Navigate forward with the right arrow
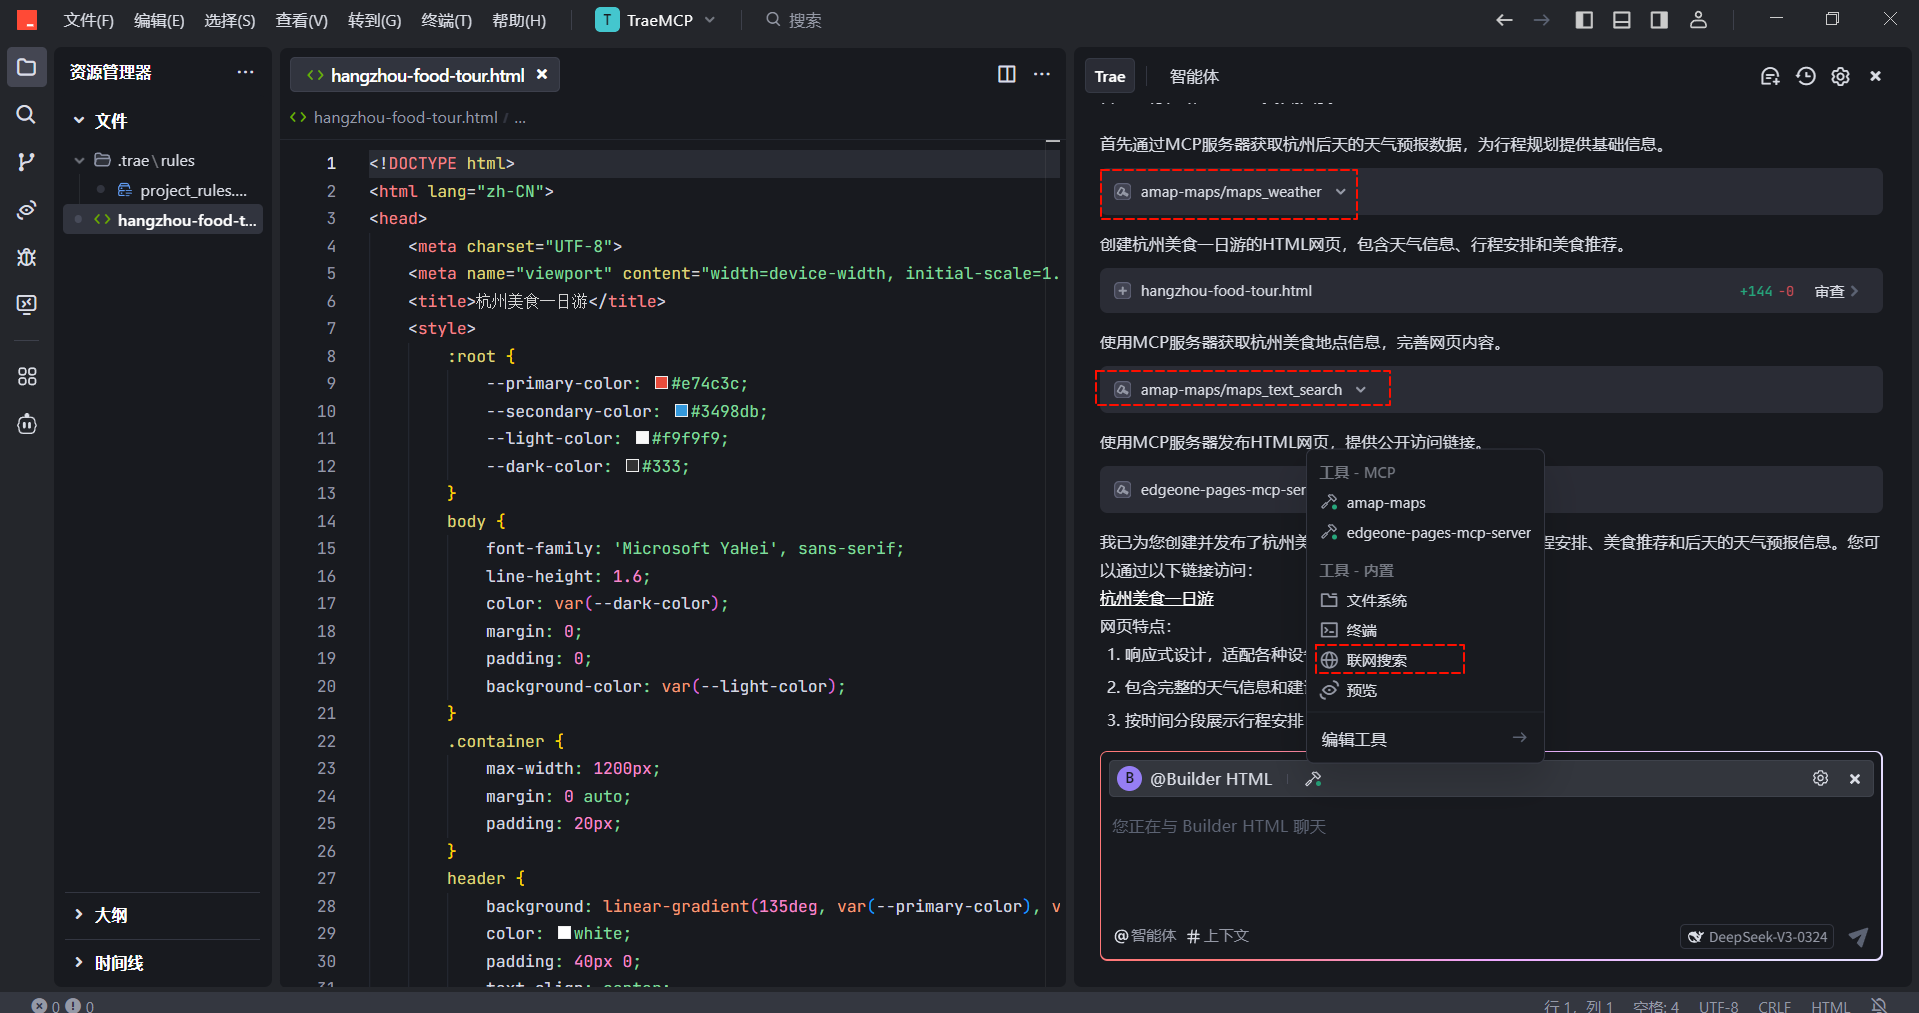This screenshot has width=1919, height=1013. 1541,20
